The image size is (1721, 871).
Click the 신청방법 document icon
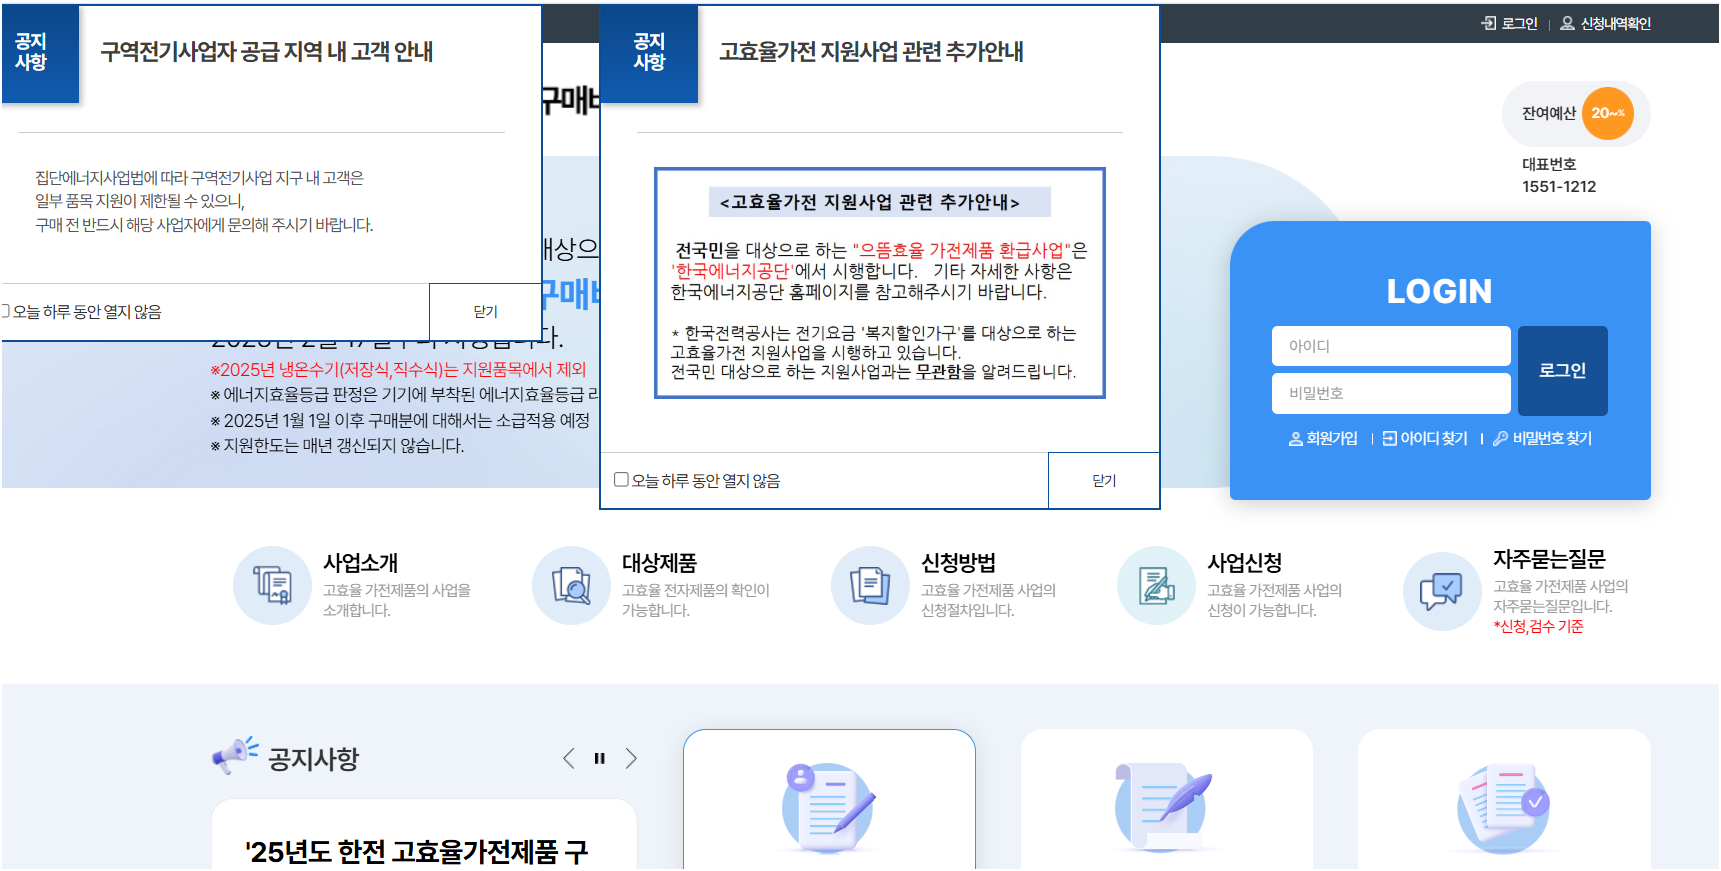870,586
